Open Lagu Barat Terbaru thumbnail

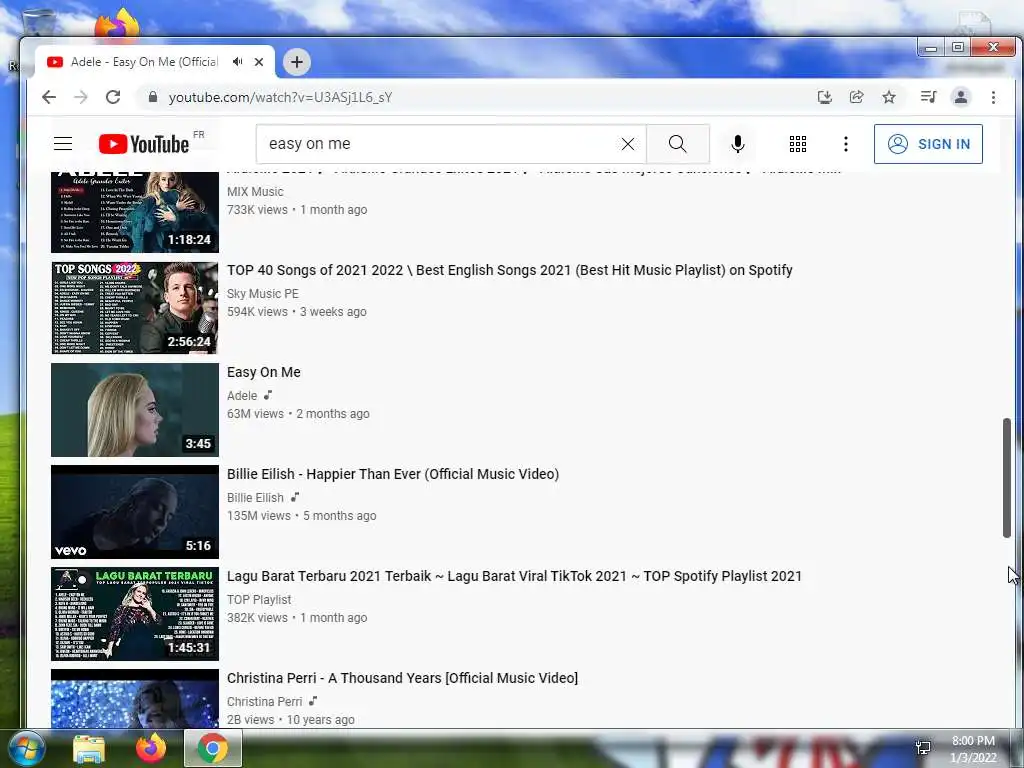(x=135, y=613)
